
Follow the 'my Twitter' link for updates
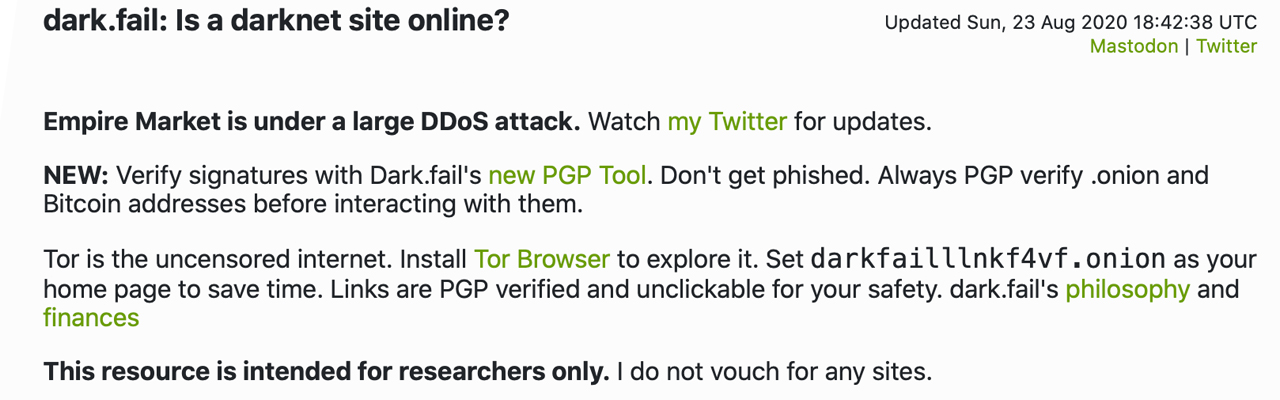click(x=727, y=122)
